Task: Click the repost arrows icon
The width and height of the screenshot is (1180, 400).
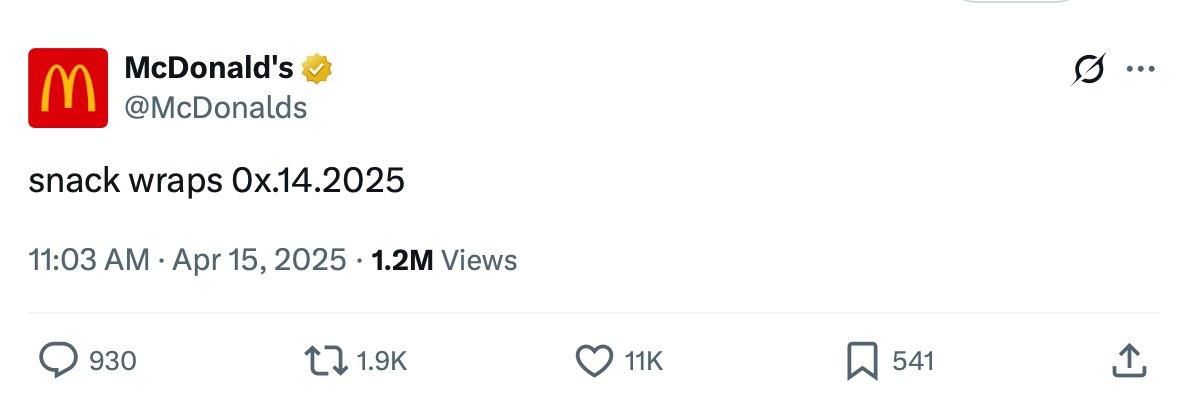Action: [x=329, y=361]
